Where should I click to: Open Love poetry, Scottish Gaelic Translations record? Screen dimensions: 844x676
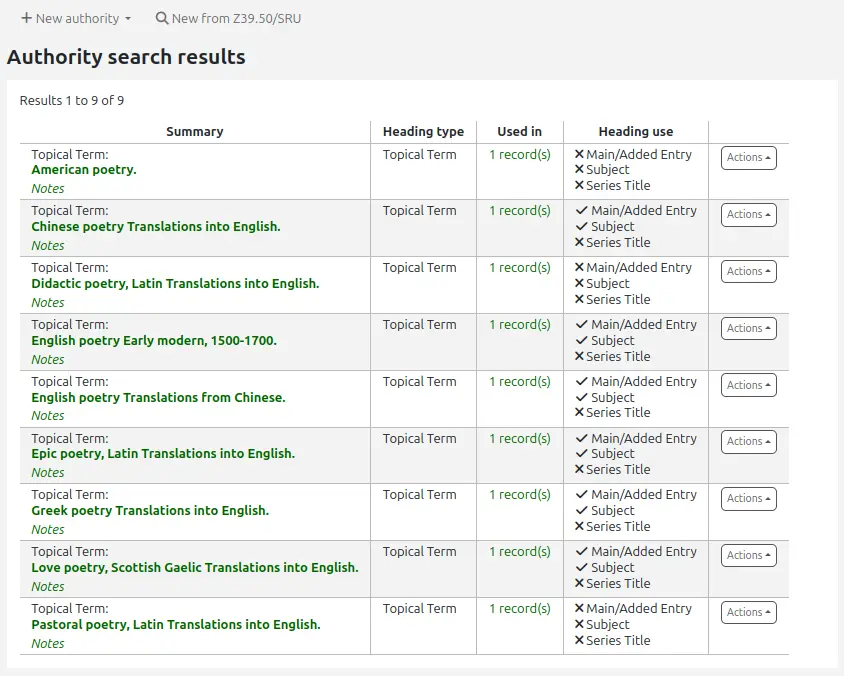[x=195, y=568]
